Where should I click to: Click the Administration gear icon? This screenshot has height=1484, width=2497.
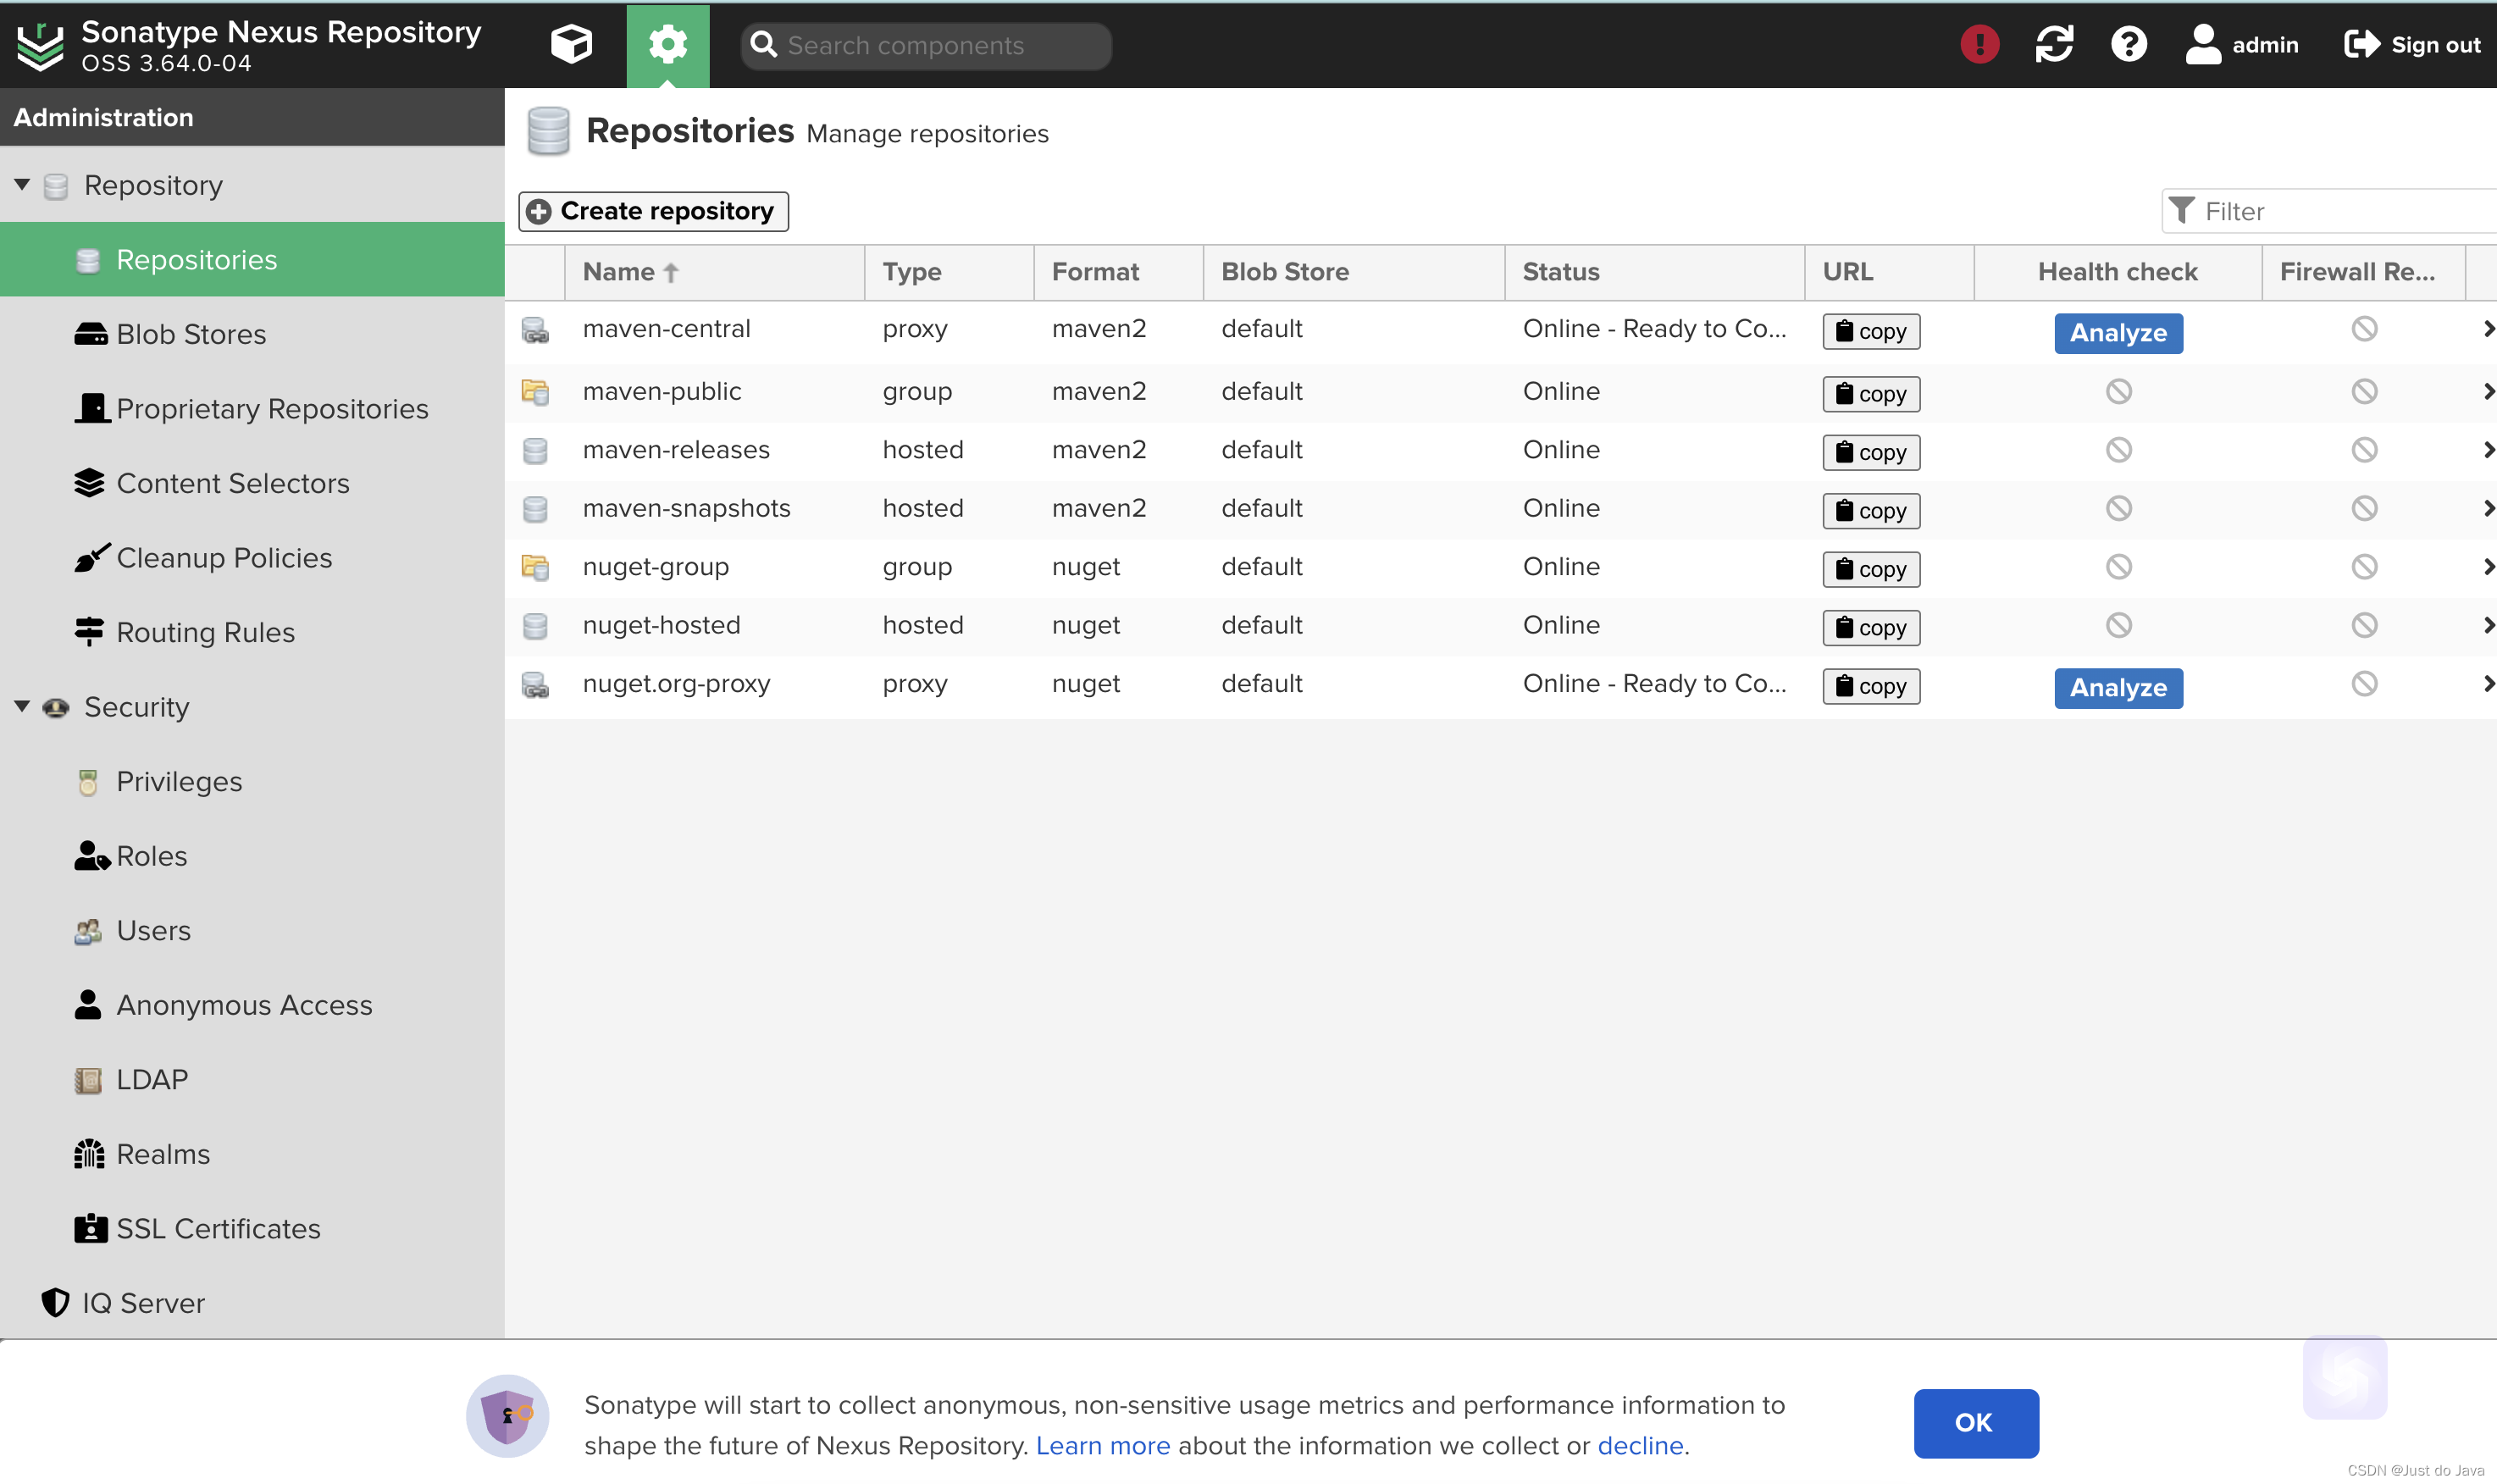[667, 44]
